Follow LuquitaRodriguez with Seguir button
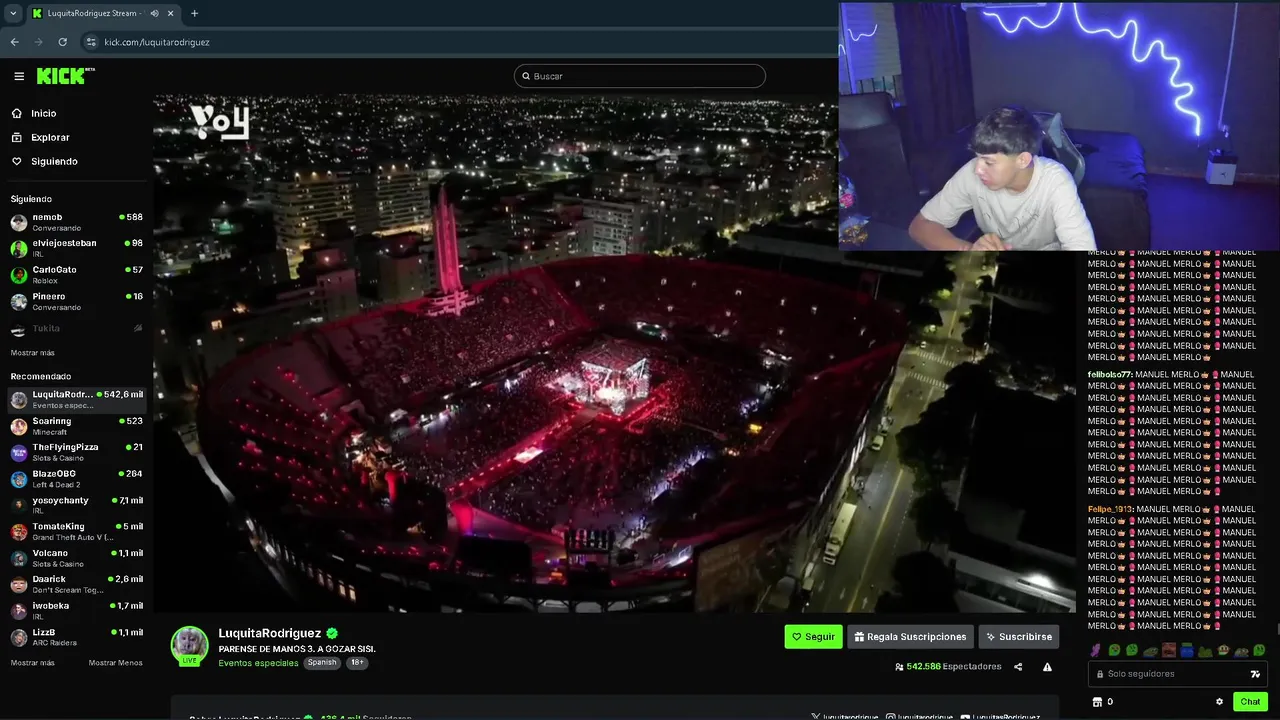 point(813,636)
